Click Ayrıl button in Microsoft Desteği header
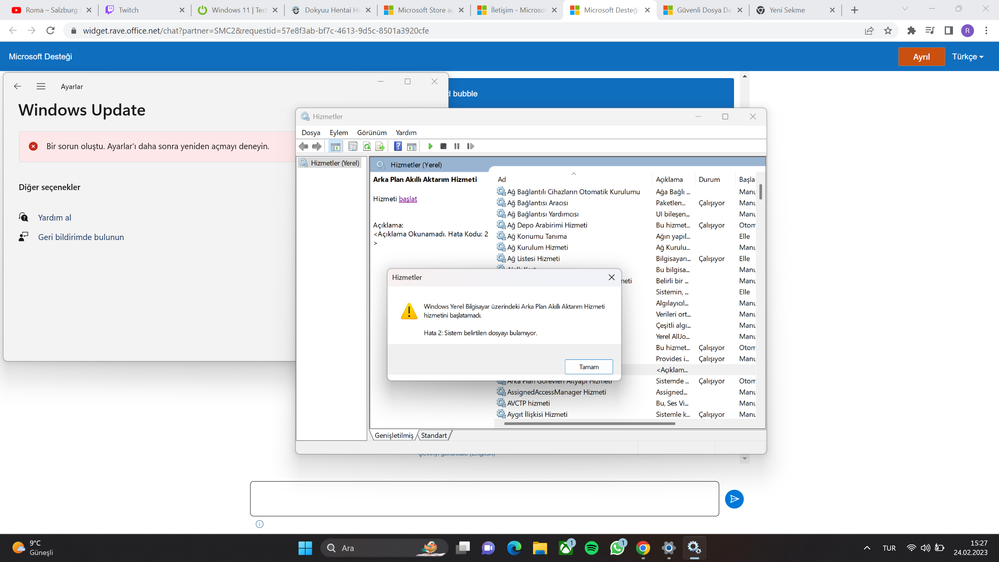Viewport: 999px width, 562px height. tap(921, 57)
